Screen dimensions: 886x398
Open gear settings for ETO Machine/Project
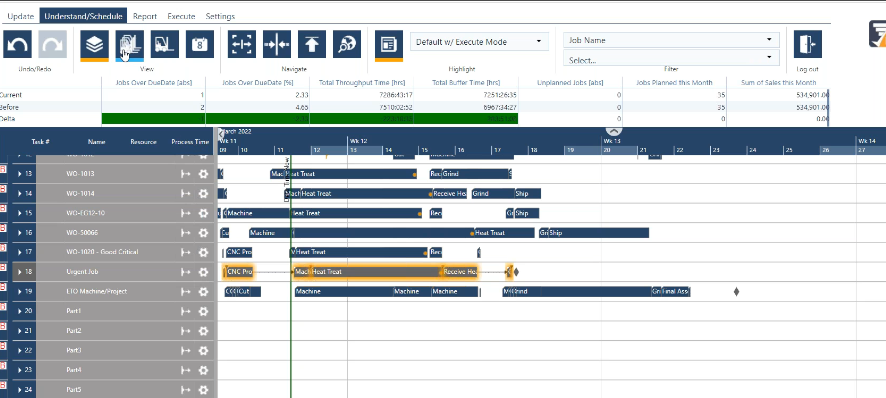coord(203,292)
